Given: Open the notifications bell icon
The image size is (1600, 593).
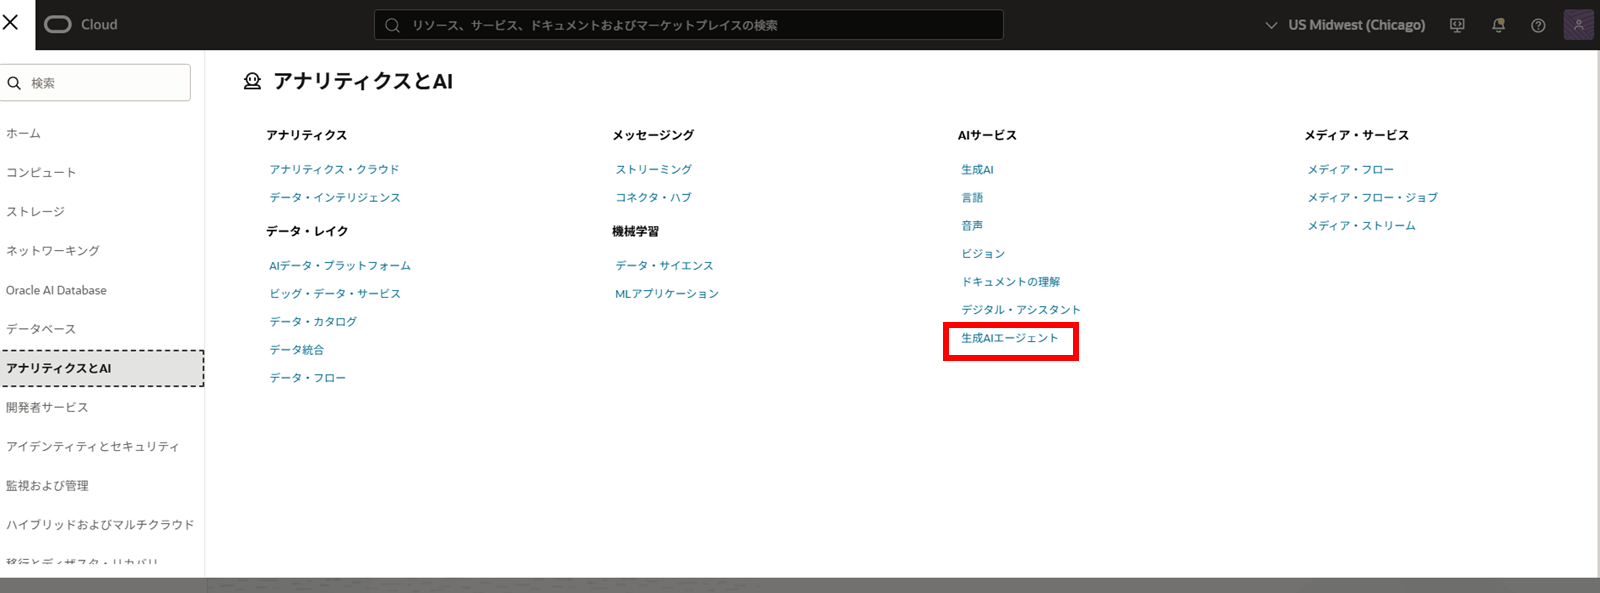Looking at the screenshot, I should 1498,25.
